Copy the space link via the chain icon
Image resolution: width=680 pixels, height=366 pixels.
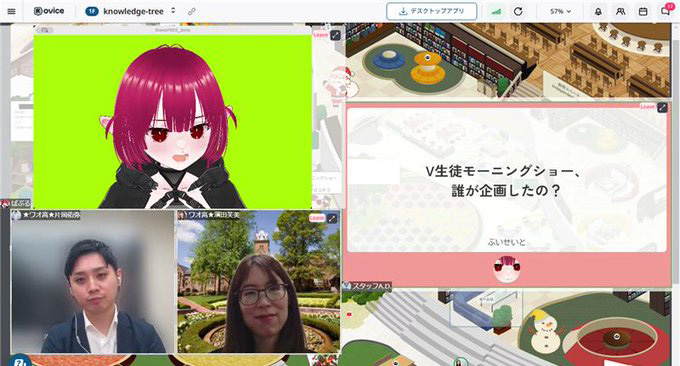(191, 12)
